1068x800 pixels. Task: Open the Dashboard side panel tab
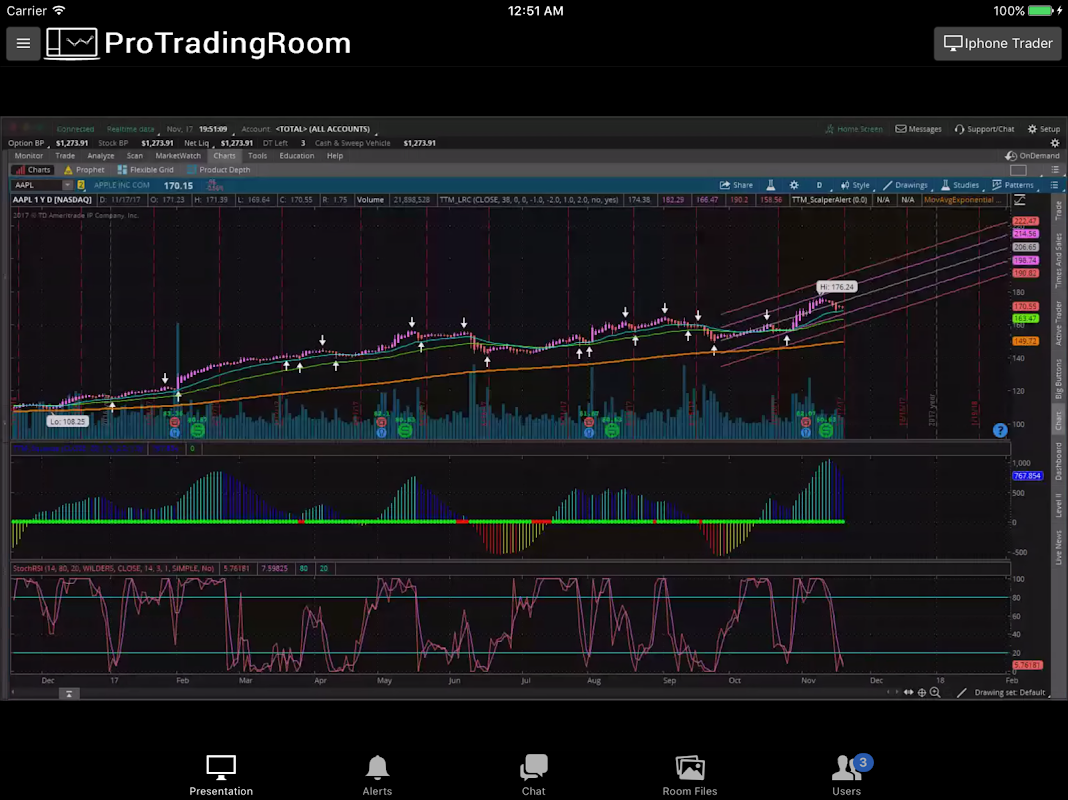tap(1058, 461)
